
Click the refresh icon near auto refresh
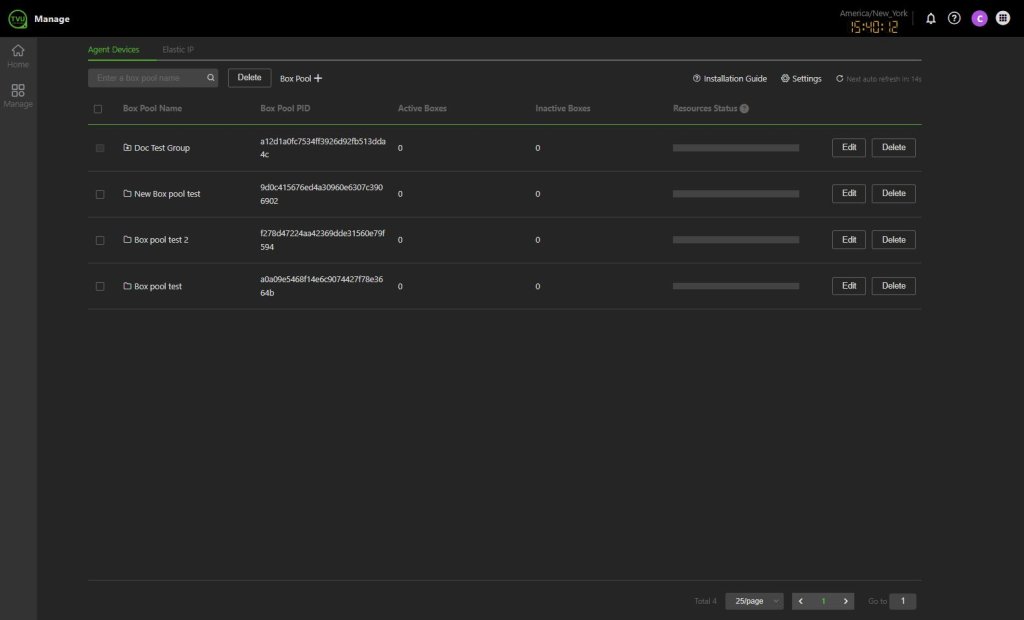point(839,78)
